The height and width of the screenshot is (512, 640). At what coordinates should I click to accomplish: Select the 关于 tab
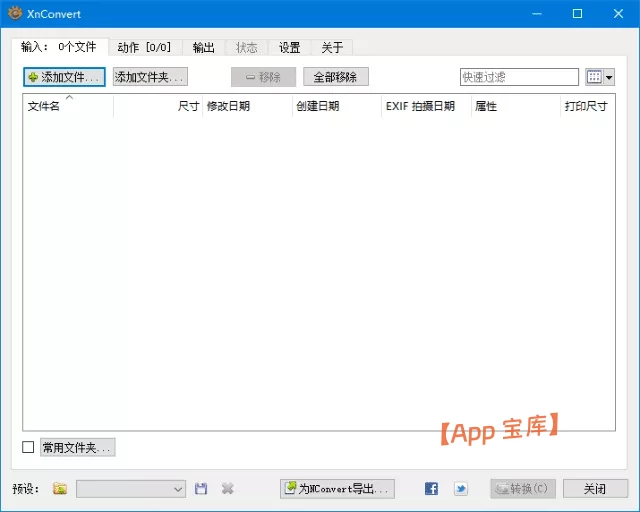[332, 47]
